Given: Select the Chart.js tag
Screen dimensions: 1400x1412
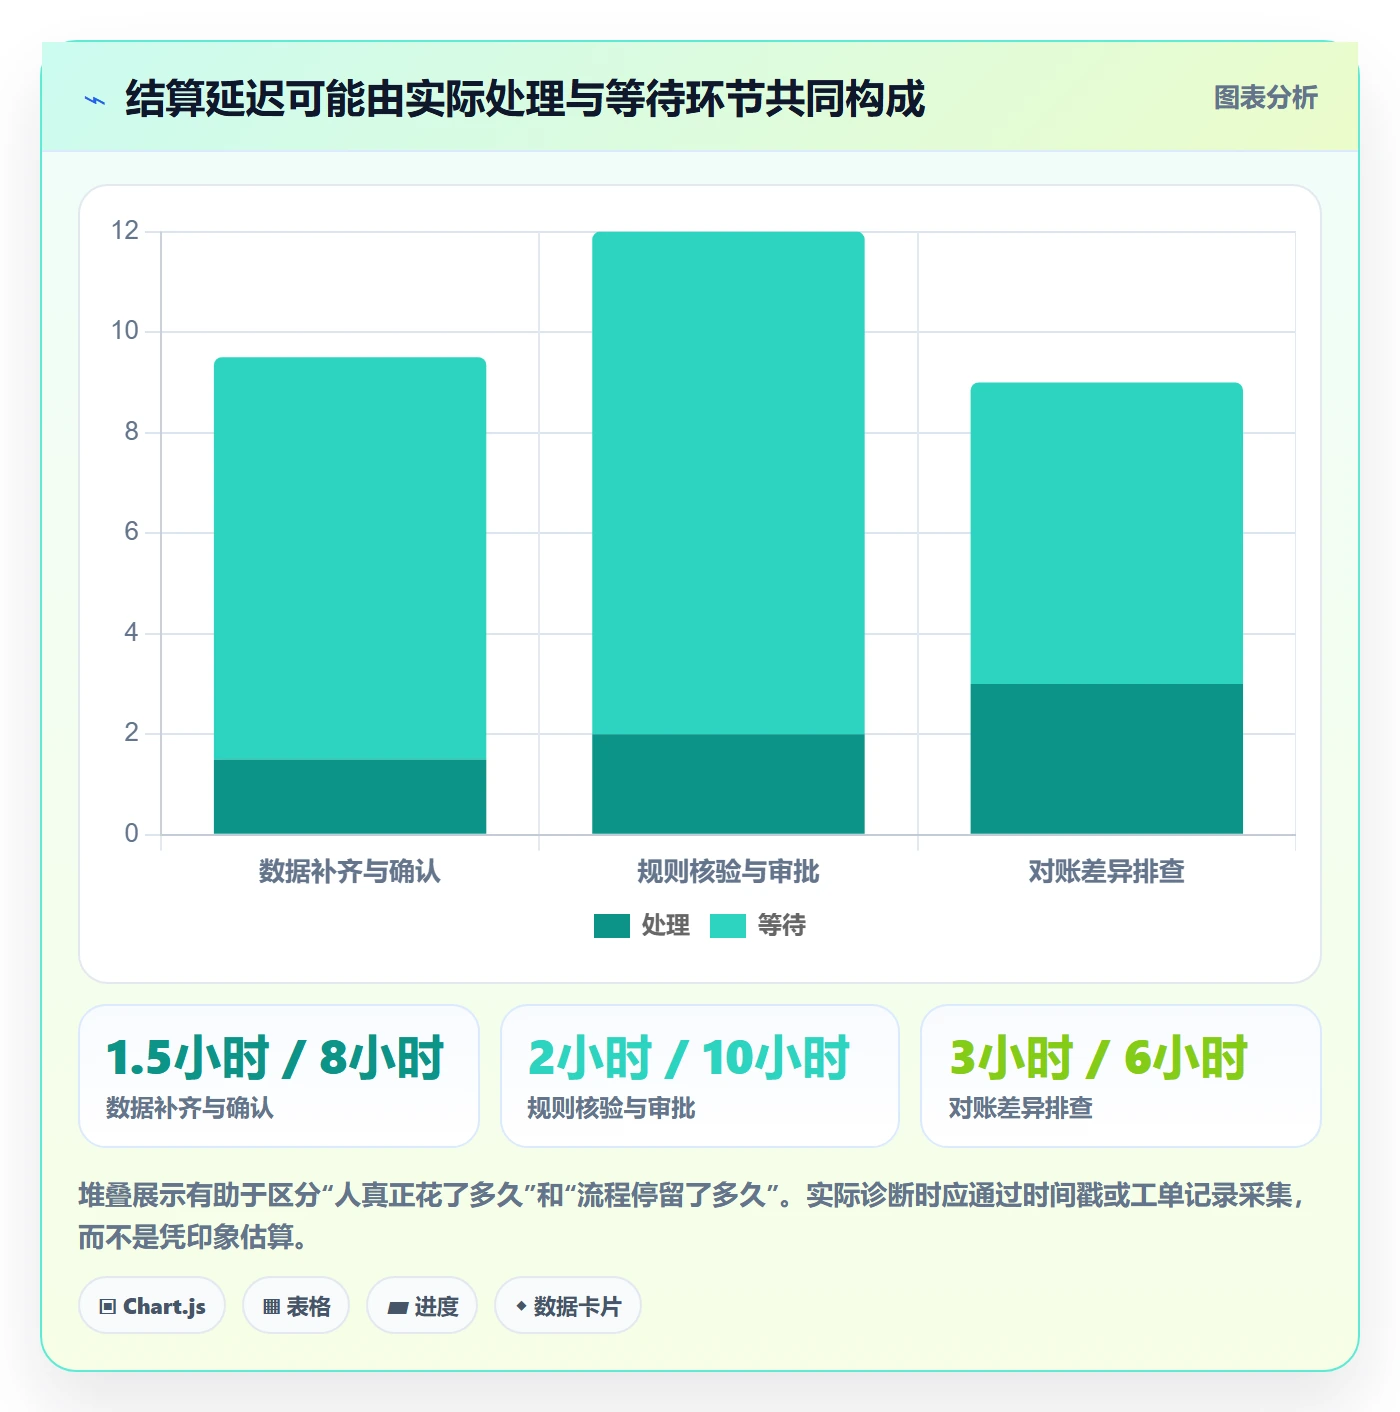Looking at the screenshot, I should pos(152,1306).
